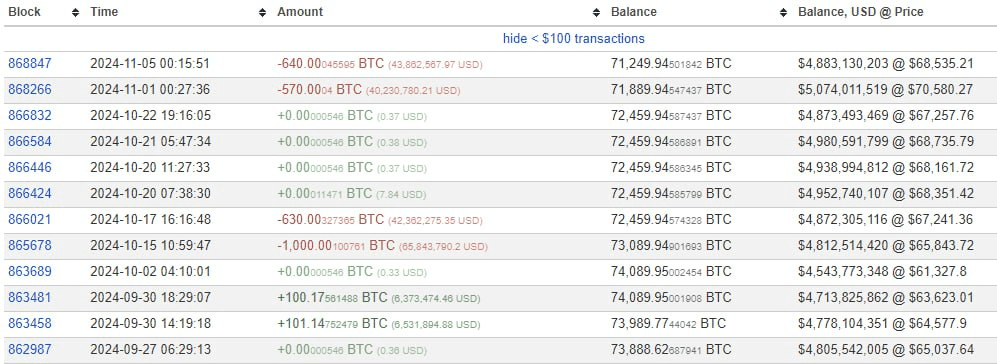Click sort arrows beside Balance header
997x364 pixels.
coord(783,12)
